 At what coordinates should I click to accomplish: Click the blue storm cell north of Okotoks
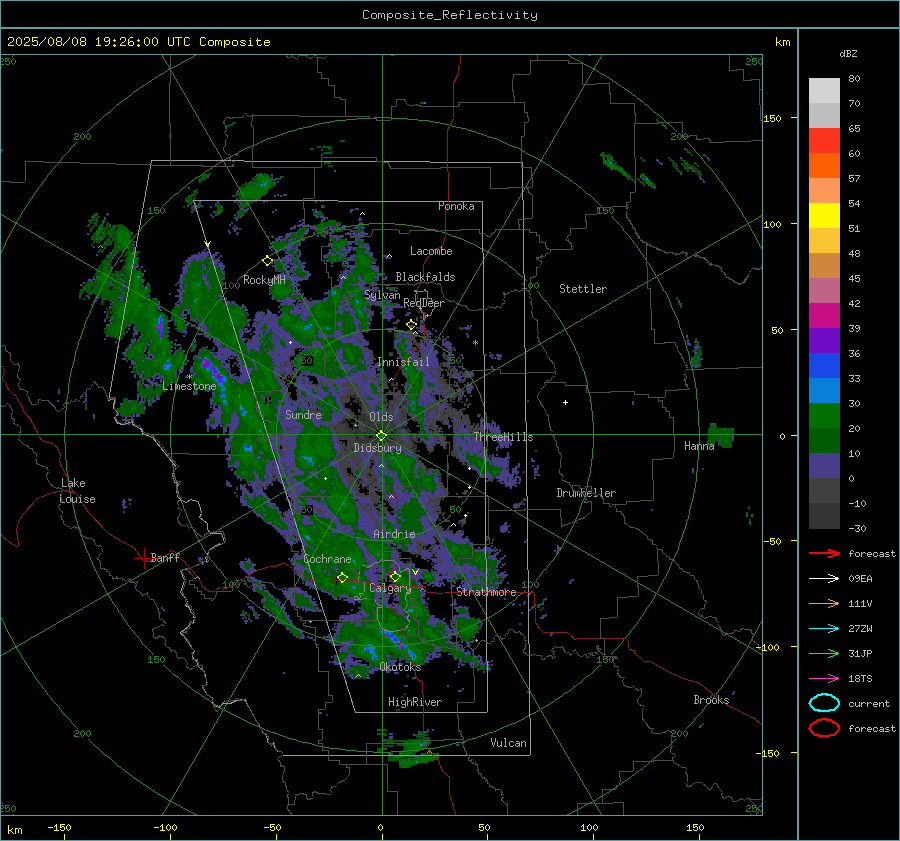pyautogui.click(x=400, y=643)
